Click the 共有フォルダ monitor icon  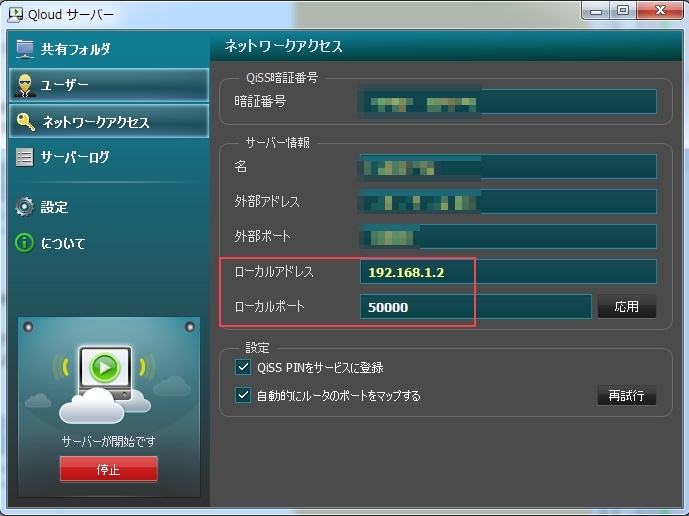(x=25, y=49)
